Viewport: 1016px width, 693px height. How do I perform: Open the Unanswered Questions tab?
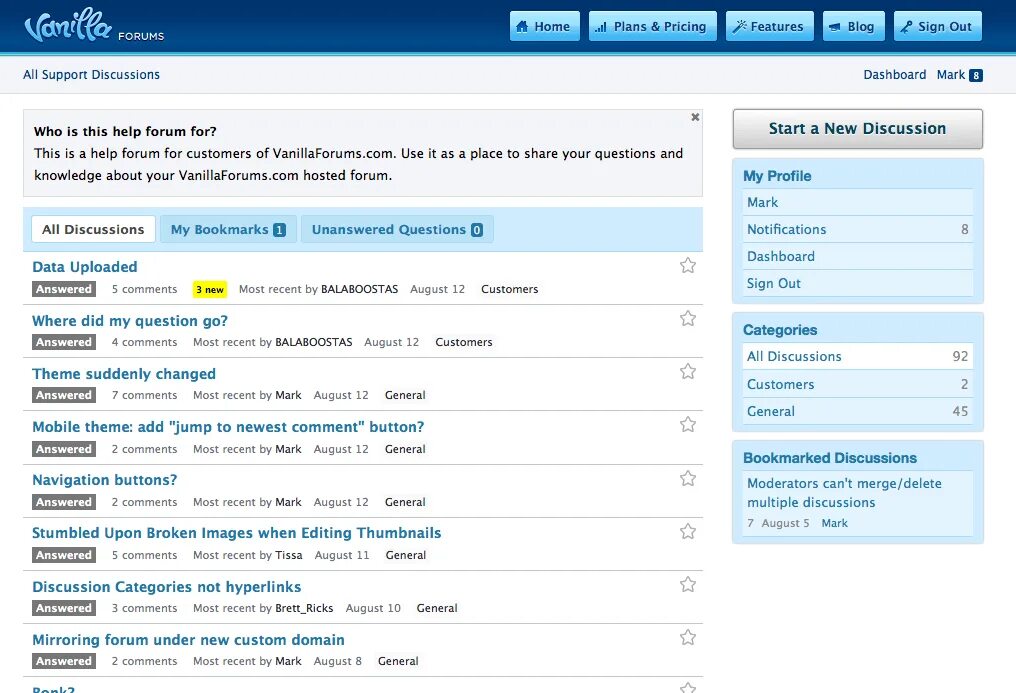pyautogui.click(x=397, y=229)
